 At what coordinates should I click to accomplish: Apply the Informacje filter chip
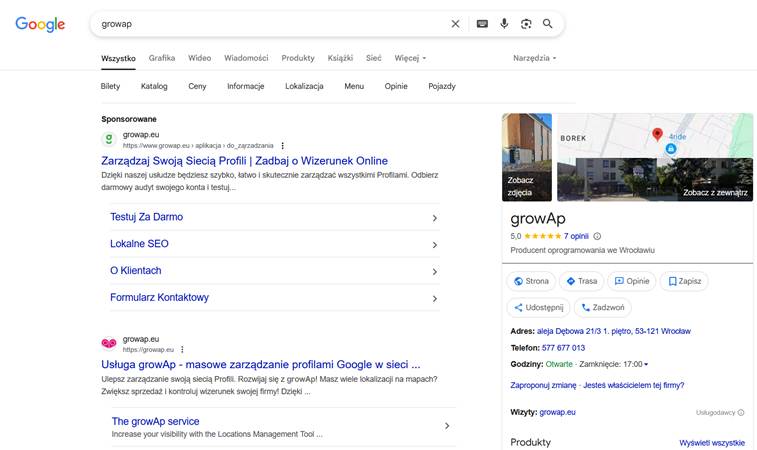click(246, 86)
